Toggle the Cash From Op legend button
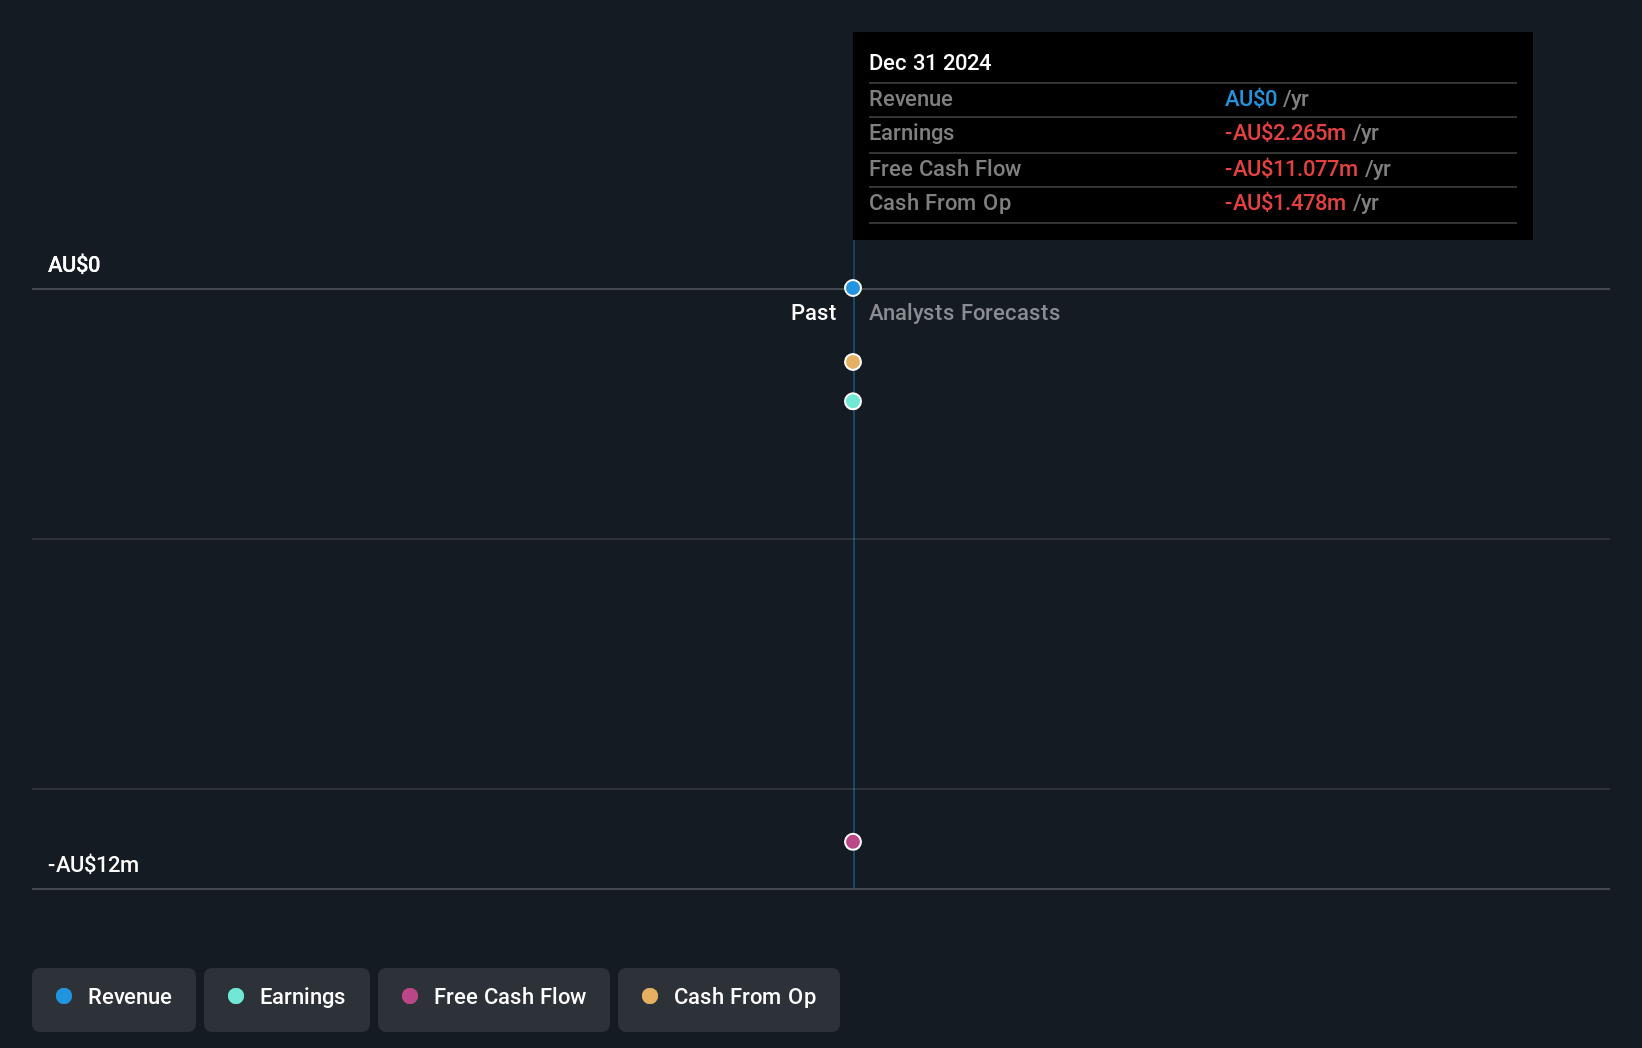The width and height of the screenshot is (1642, 1048). tap(729, 999)
